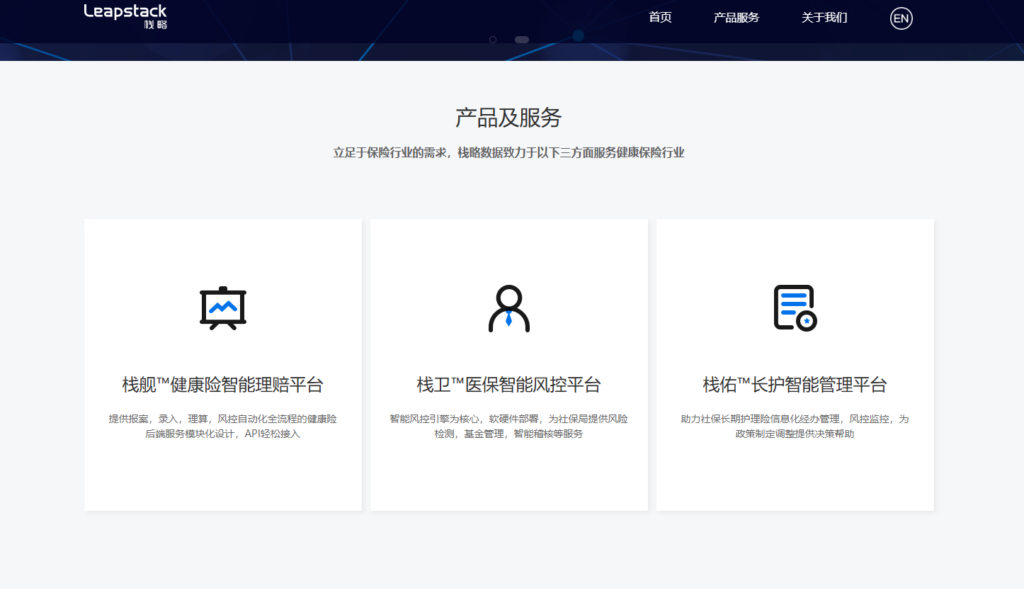Click the presentation chart icon for 栈舰

(223, 308)
